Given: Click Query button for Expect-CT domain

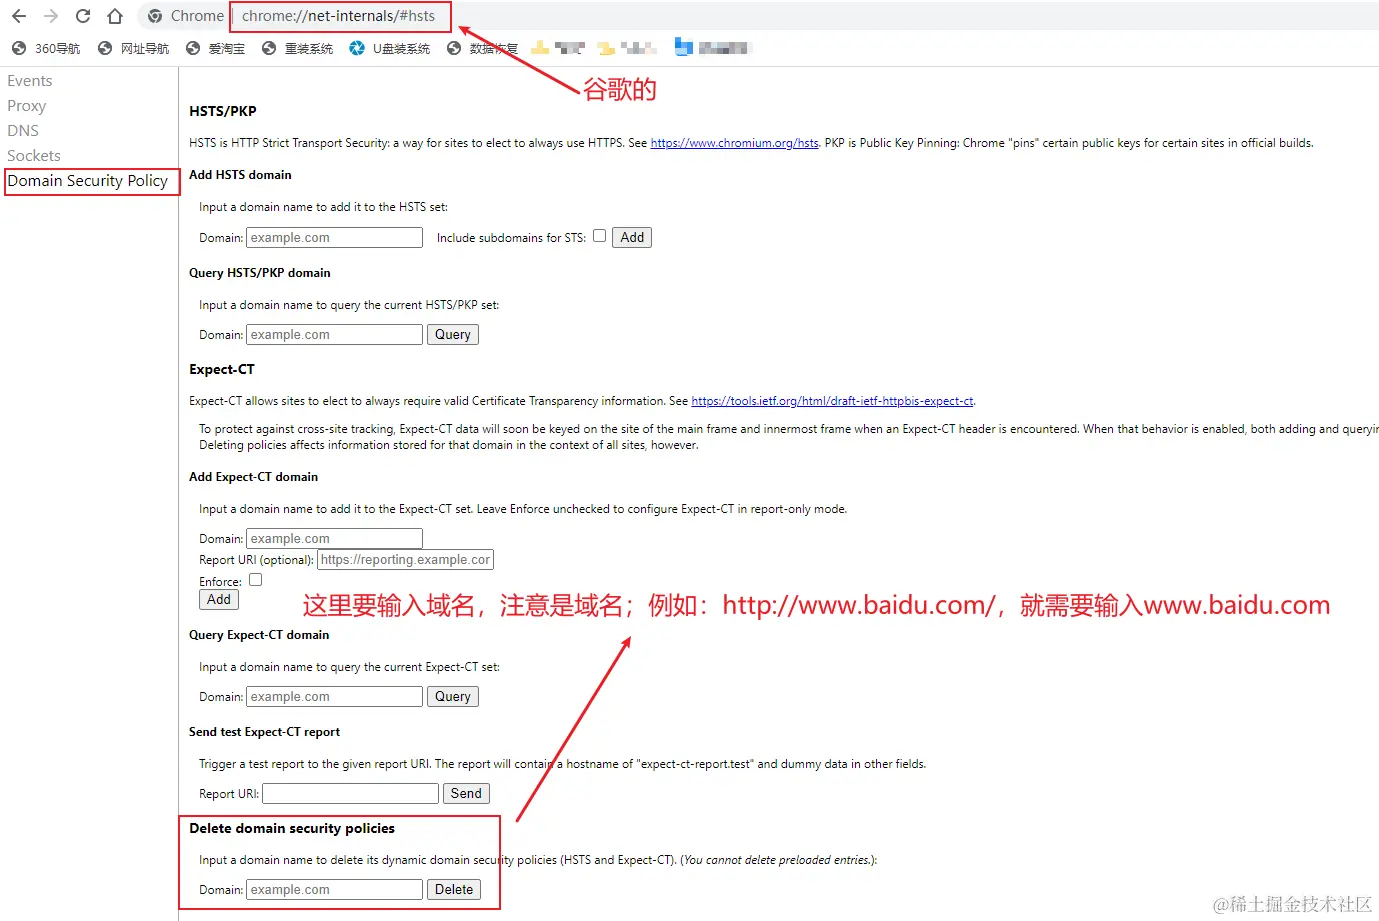Looking at the screenshot, I should (453, 696).
